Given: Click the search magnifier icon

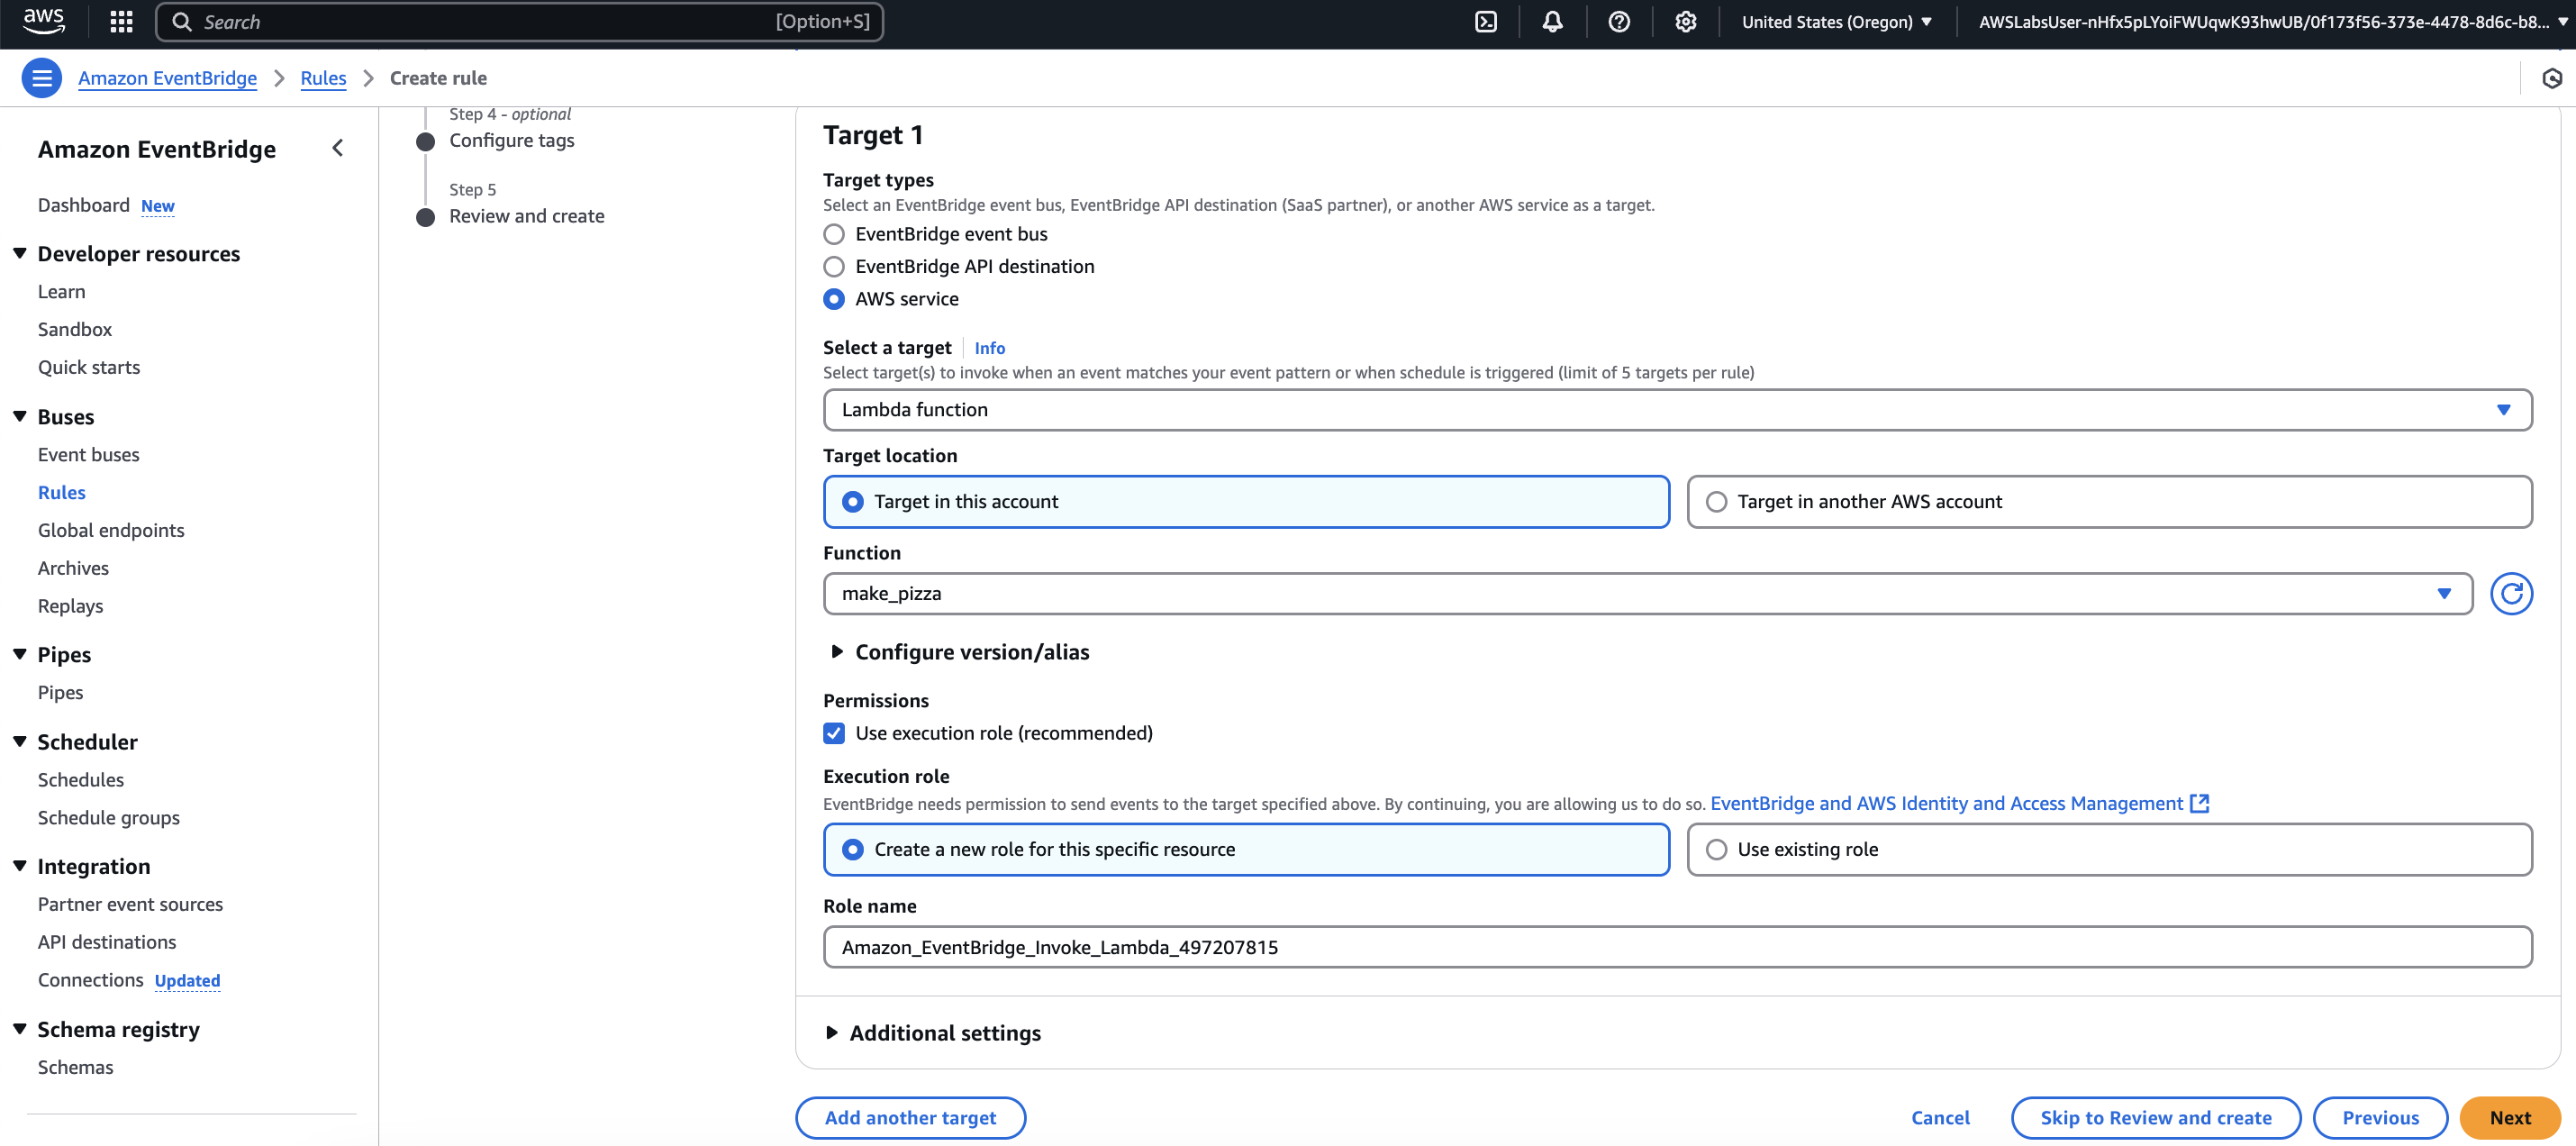Looking at the screenshot, I should pos(181,22).
